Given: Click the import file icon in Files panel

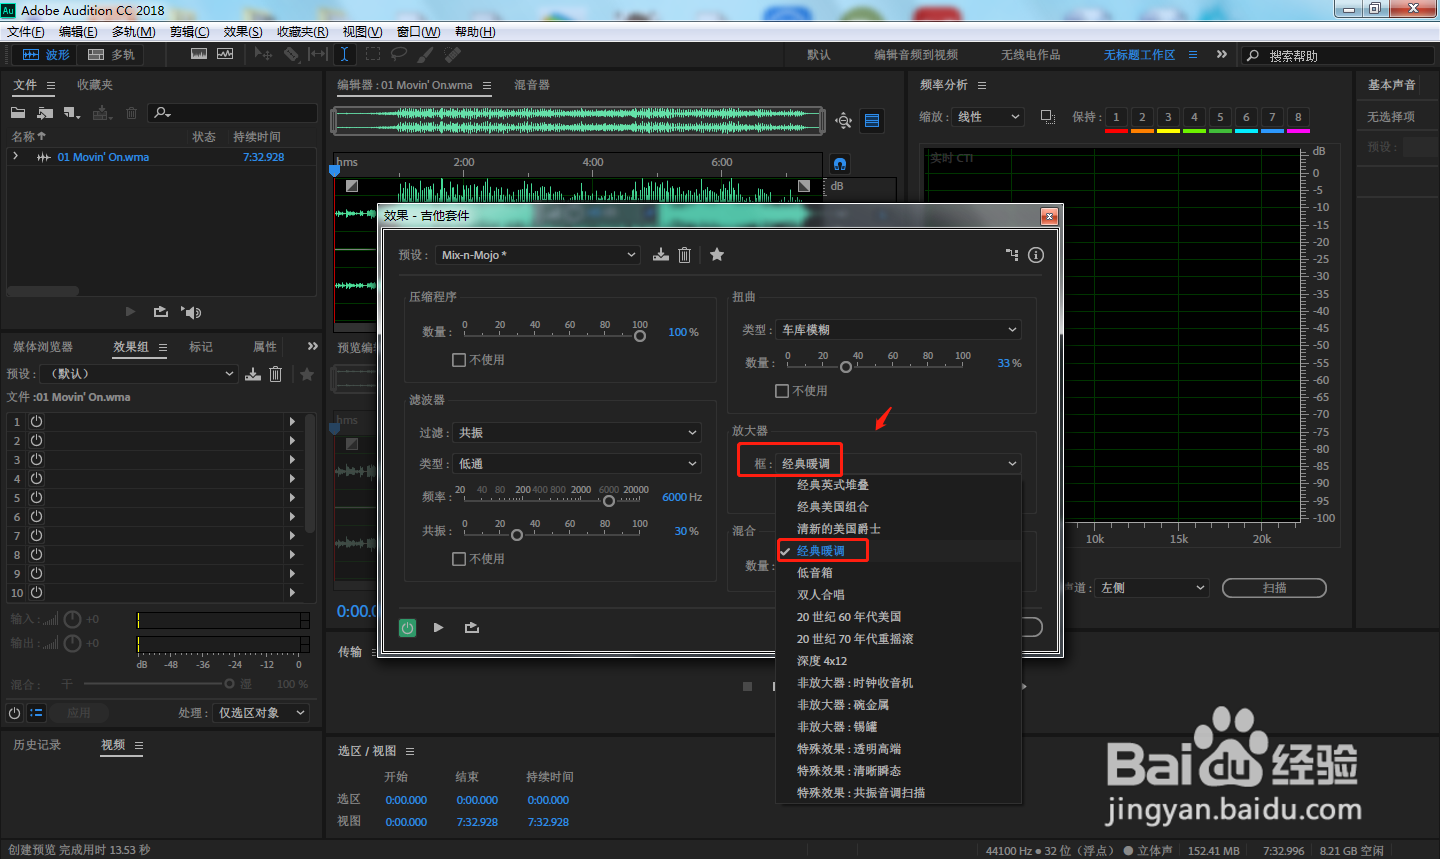Looking at the screenshot, I should coord(45,113).
